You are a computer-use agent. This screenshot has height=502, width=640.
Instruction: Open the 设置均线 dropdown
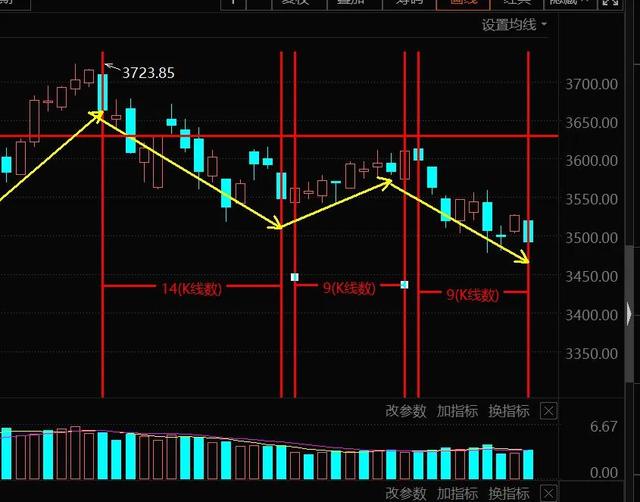coord(514,25)
